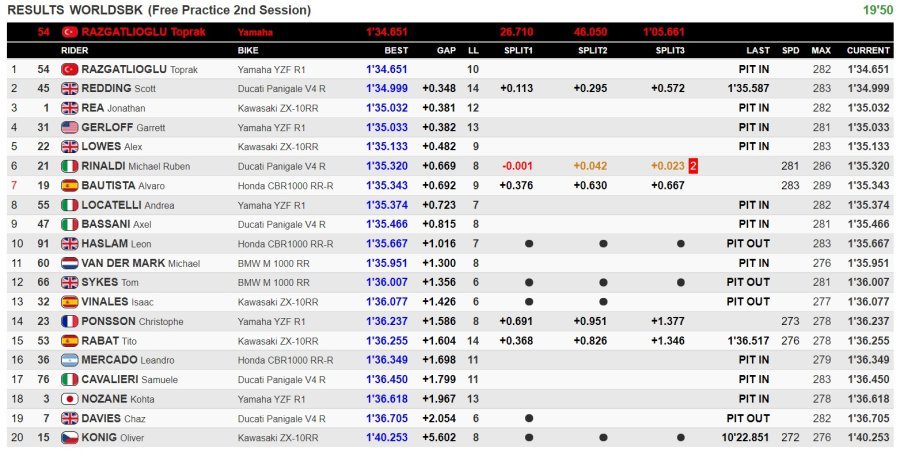This screenshot has height=455, width=900.
Task: Click the gap +5.602 in KONIG's row
Action: coord(439,438)
